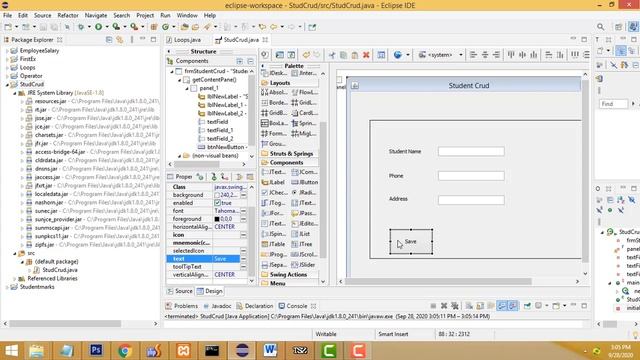
Task: Open Chrome from the Windows taskbar
Action: point(125,351)
